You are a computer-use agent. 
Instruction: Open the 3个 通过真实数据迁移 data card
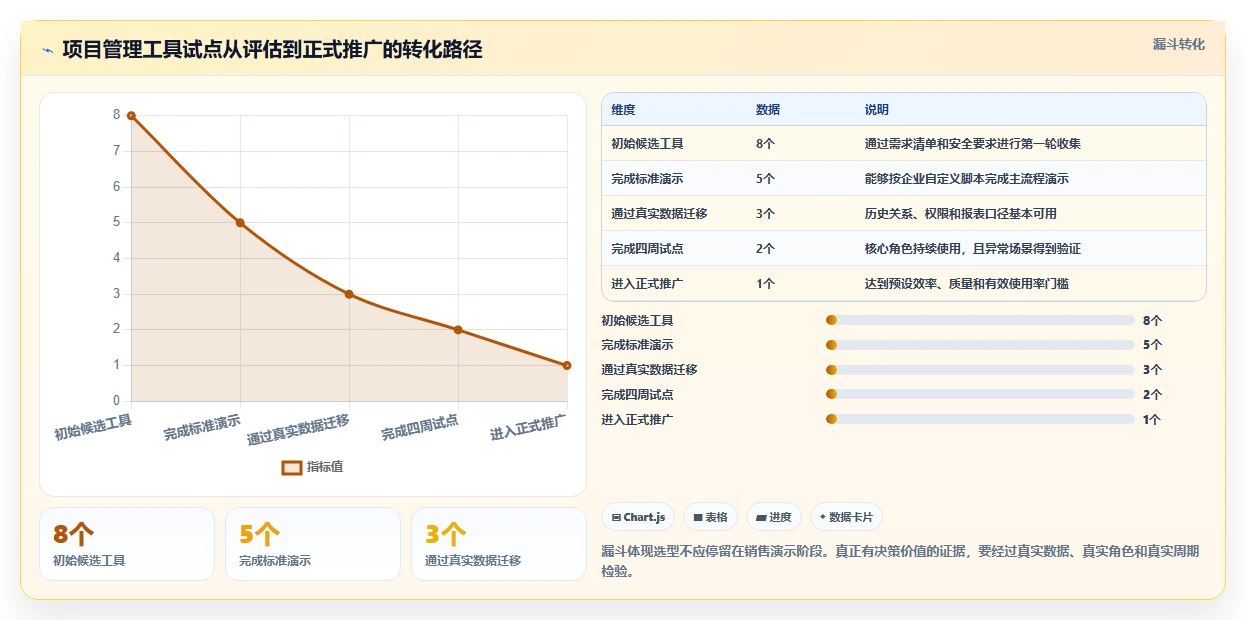(499, 544)
